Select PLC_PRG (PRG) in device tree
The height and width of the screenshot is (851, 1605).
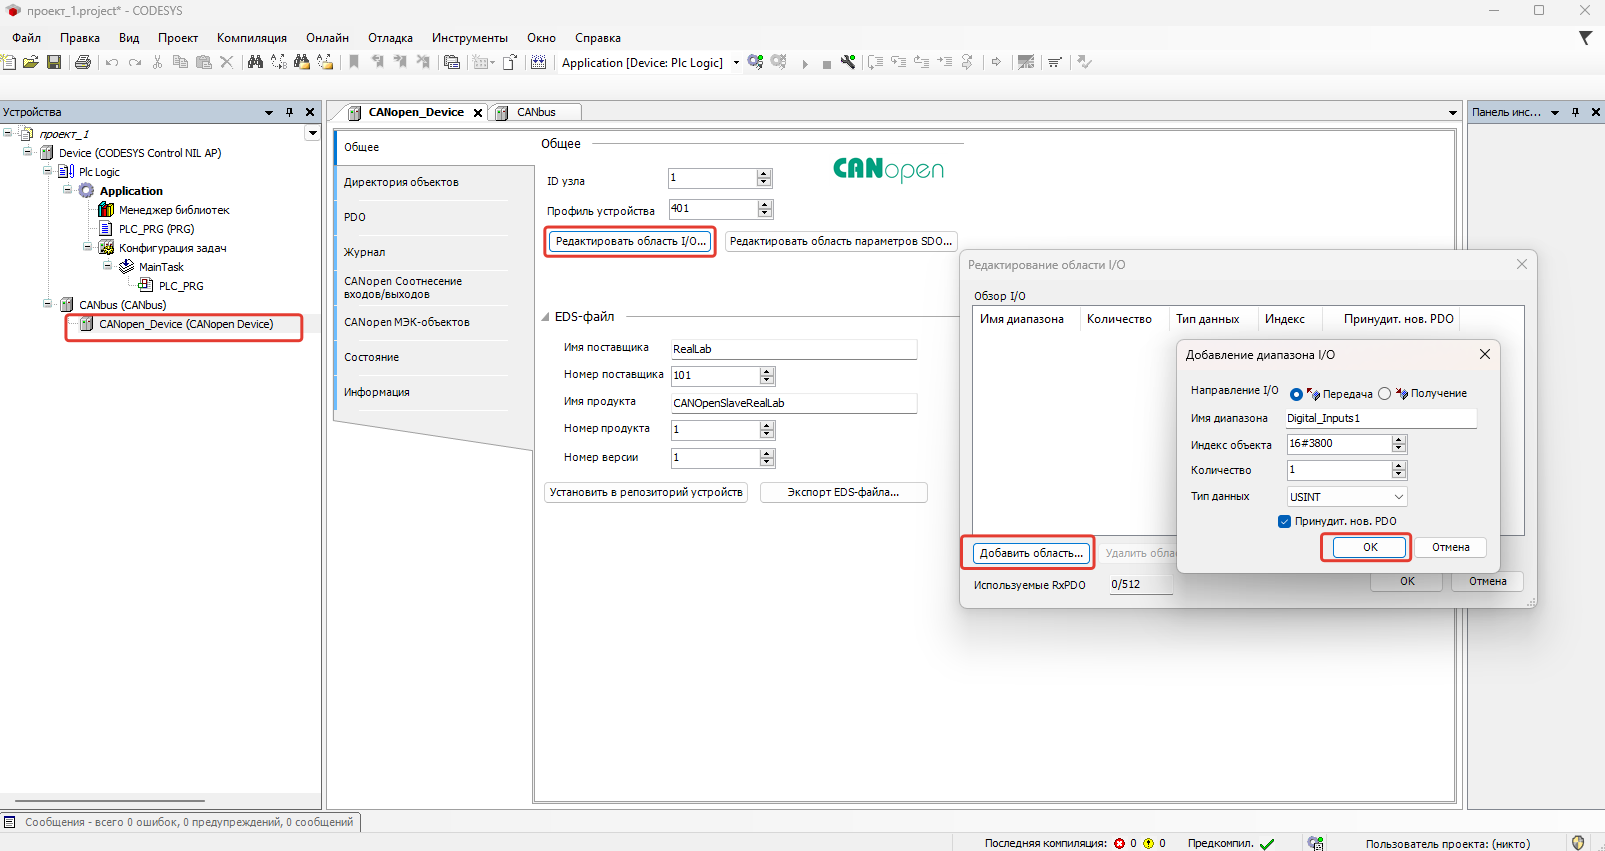coord(156,229)
